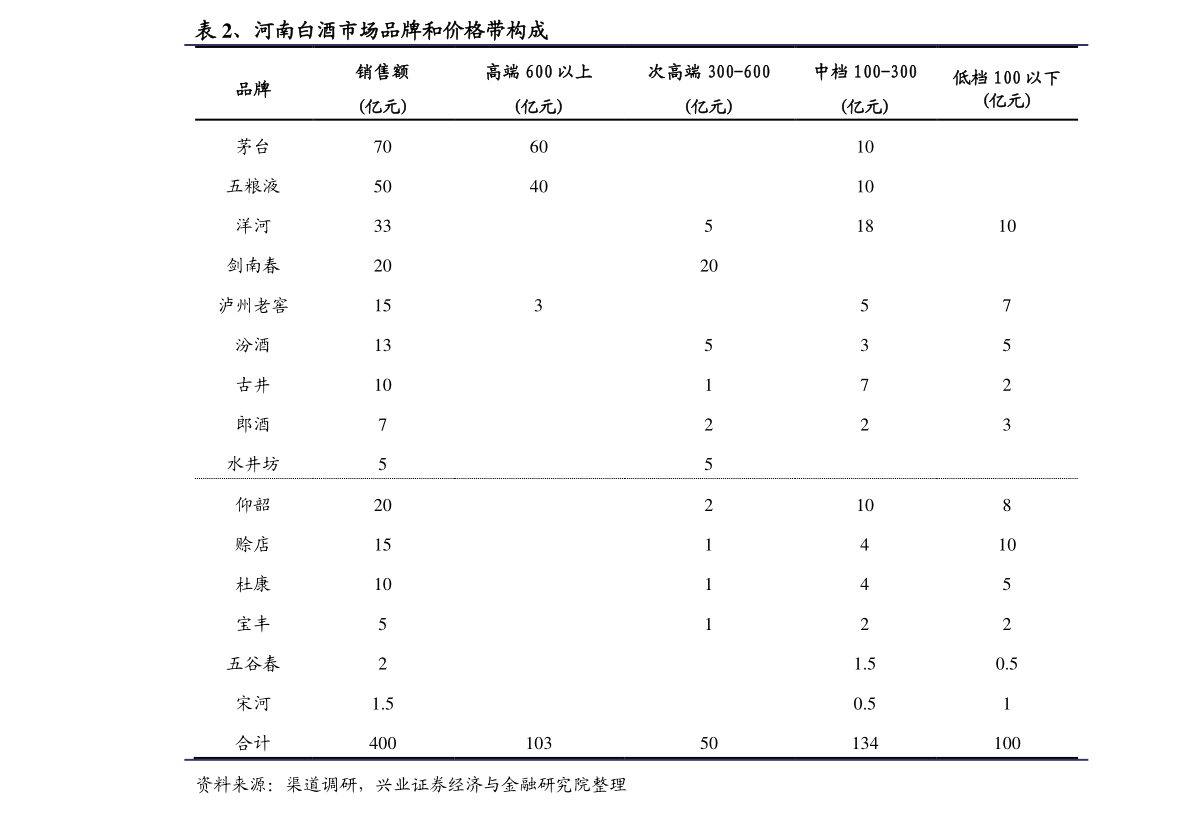1191x815 pixels.
Task: Select 汾酒 sales value 13
Action: coord(383,345)
